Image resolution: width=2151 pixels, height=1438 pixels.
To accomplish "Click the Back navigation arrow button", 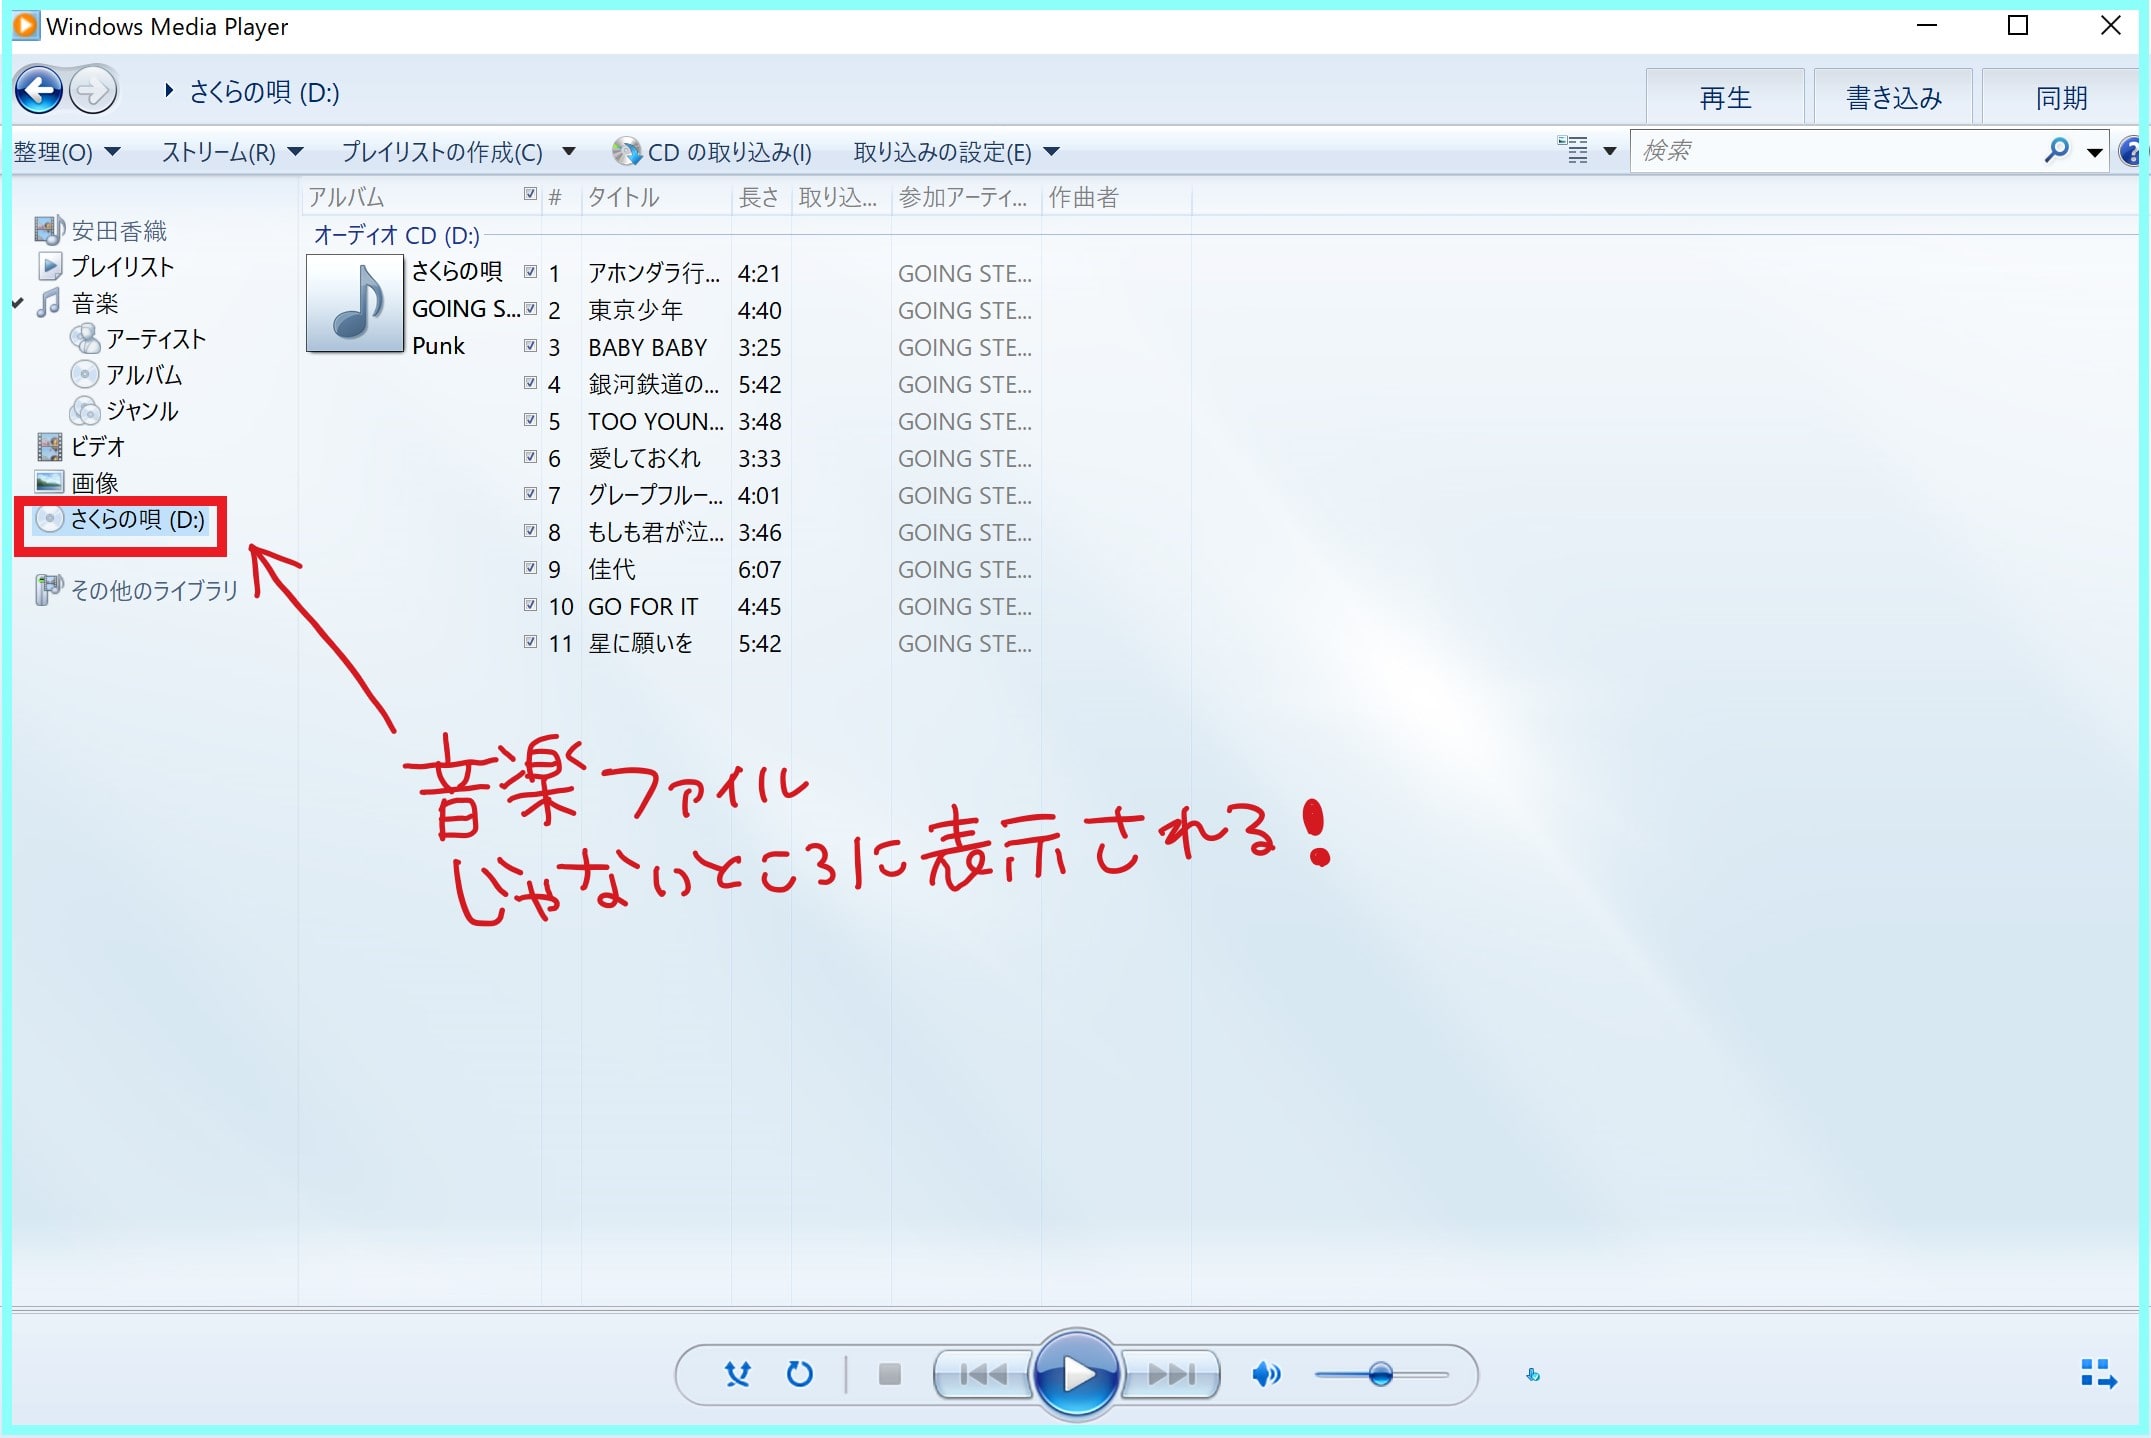I will pos(39,91).
